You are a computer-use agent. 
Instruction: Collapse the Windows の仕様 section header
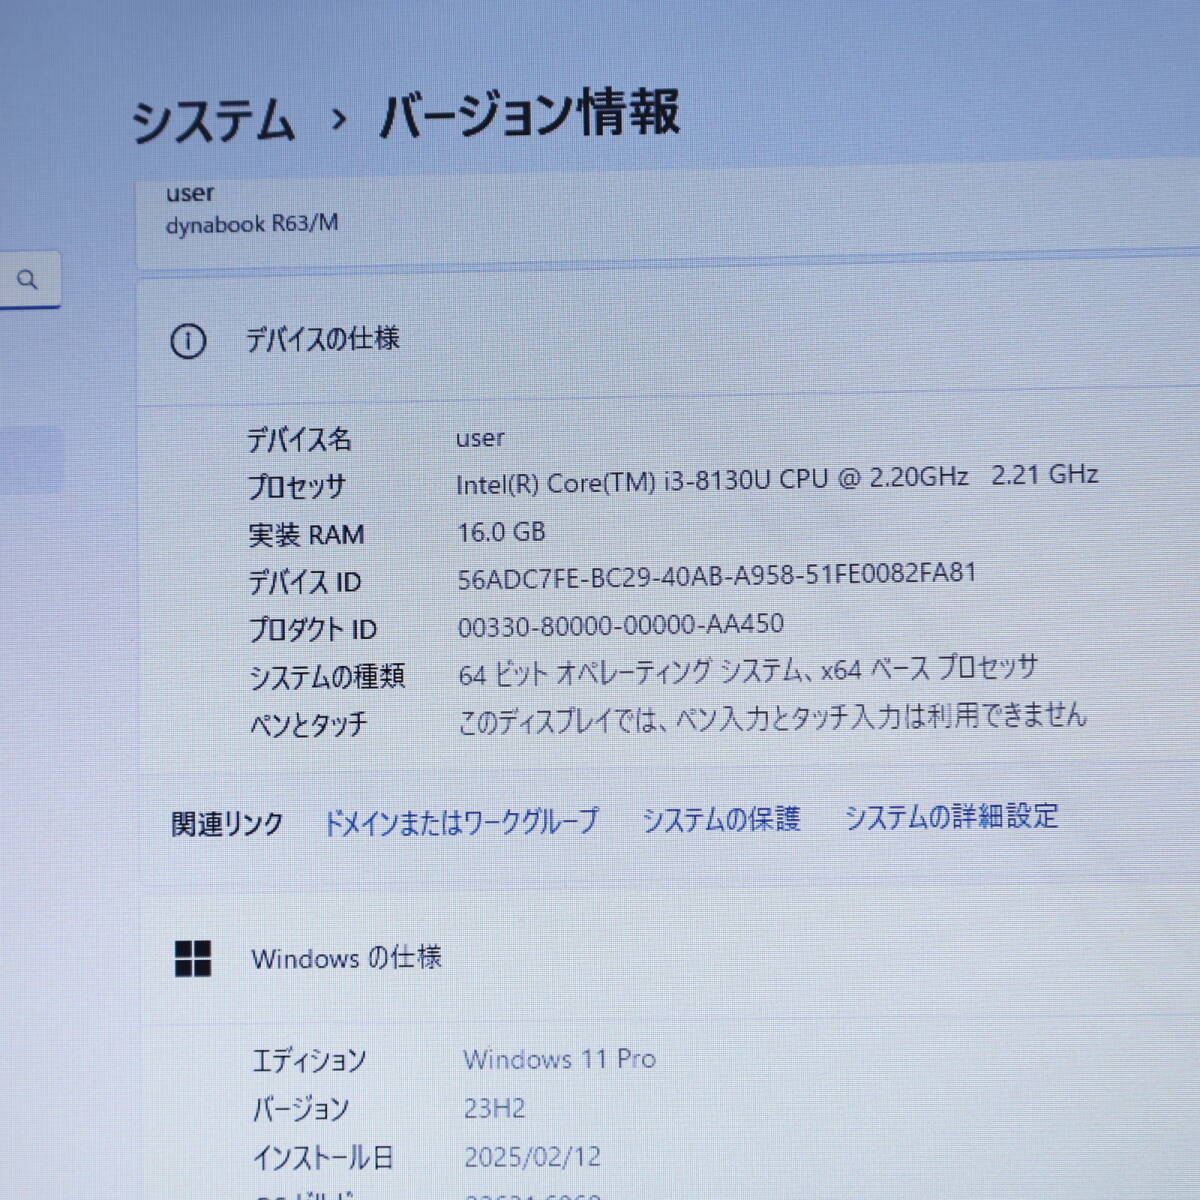coord(668,957)
